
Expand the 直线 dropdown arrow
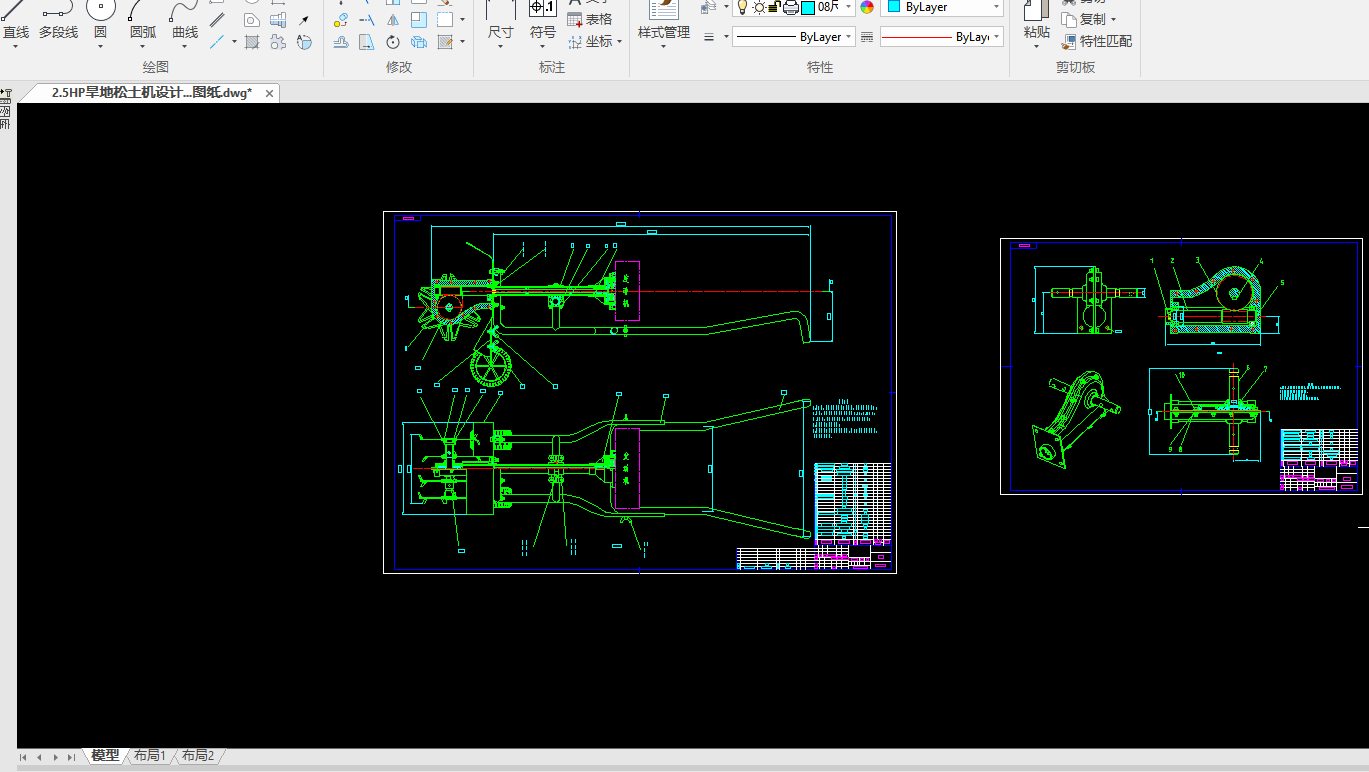click(x=15, y=47)
